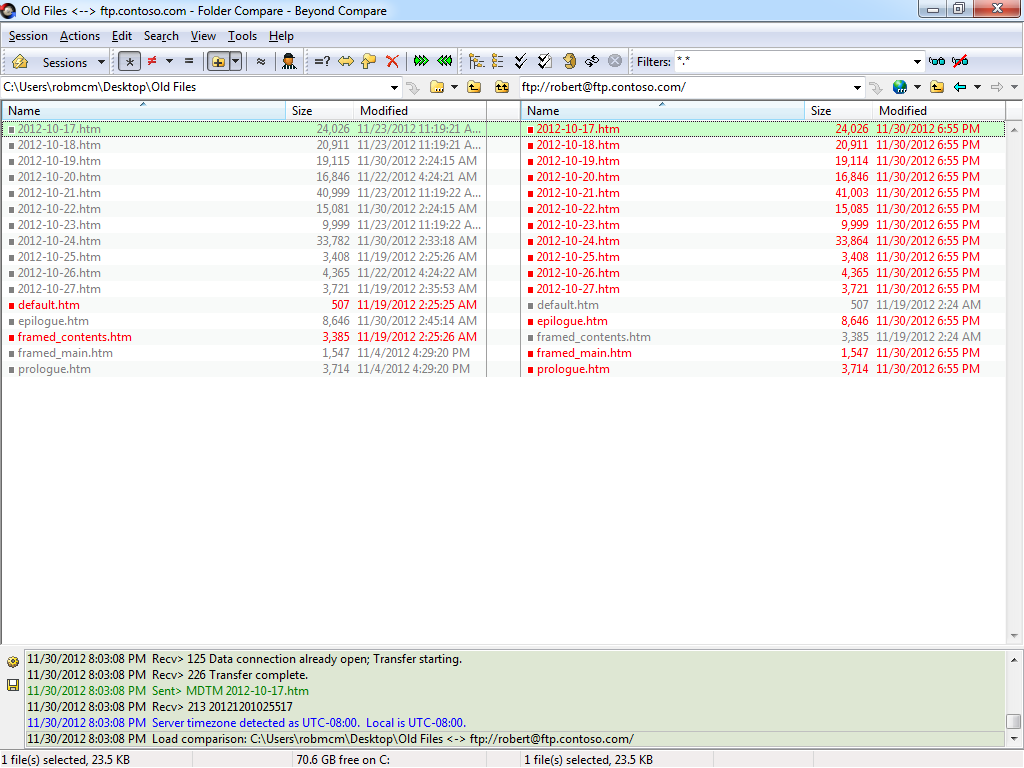Click the crossed-out glasses filter icon
Viewport: 1024px width, 768px height.
(x=960, y=62)
